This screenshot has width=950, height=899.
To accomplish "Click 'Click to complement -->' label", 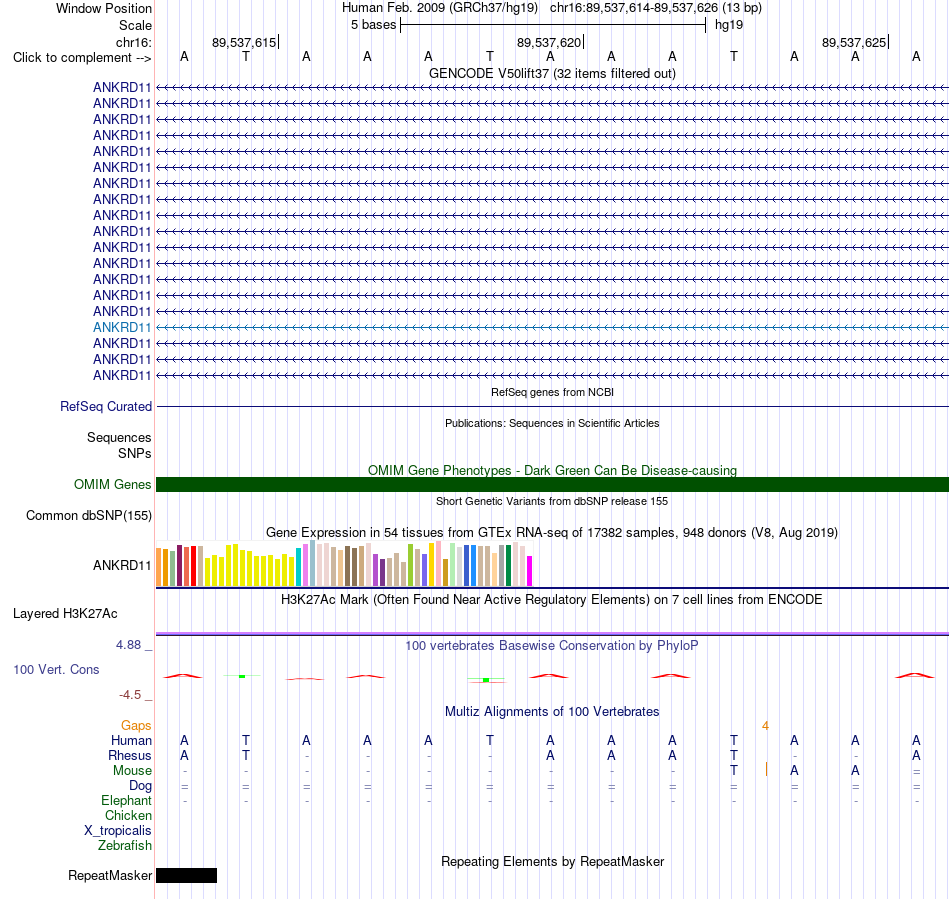I will click(82, 58).
